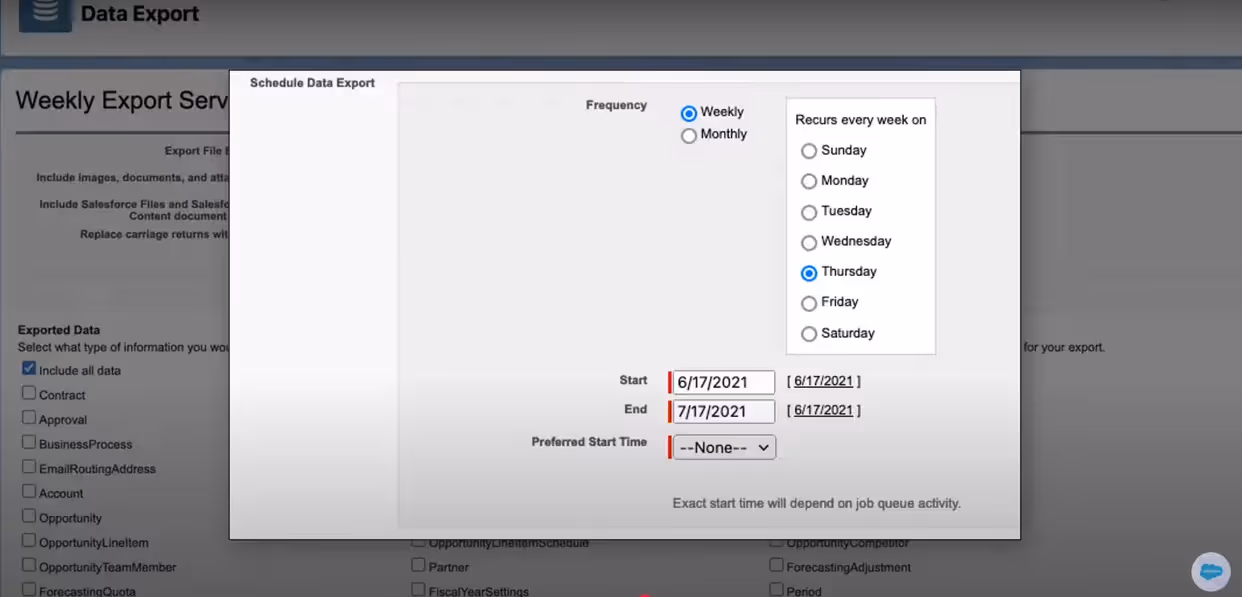1242x597 pixels.
Task: Open the Preferred Start Time dropdown
Action: coord(724,447)
